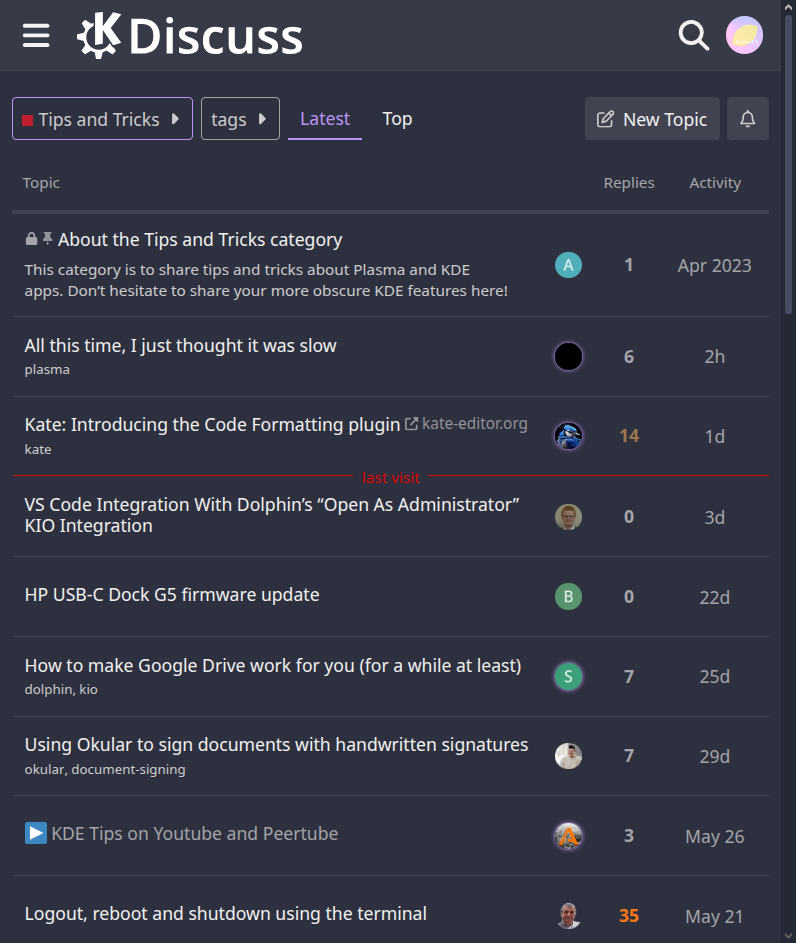This screenshot has height=943, width=796.
Task: Click the 14 replies count
Action: [629, 435]
